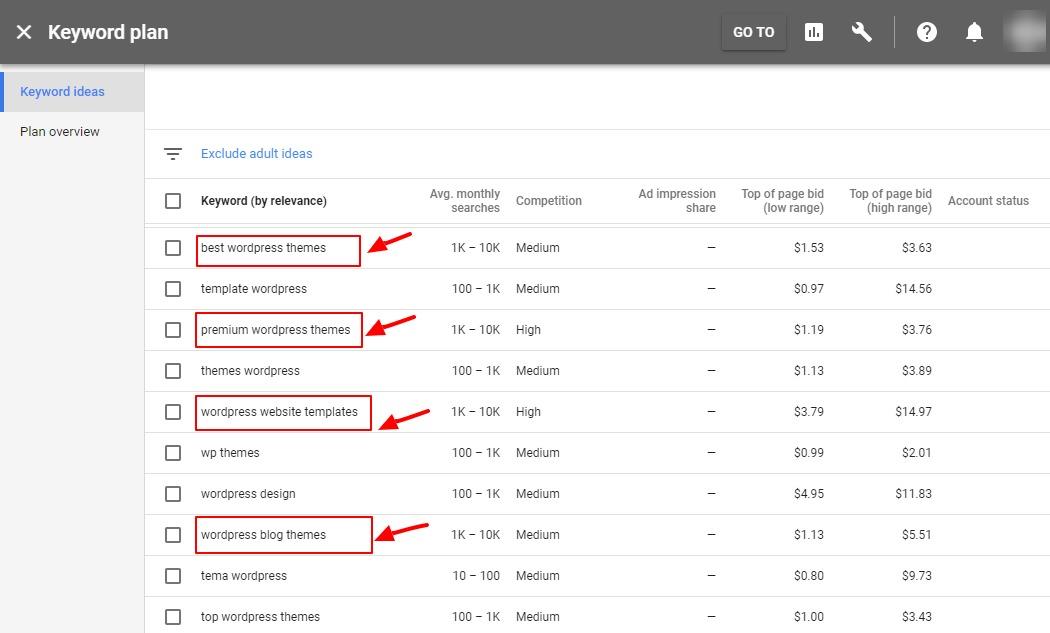Click keyword 'premium wordpress themes'
The height and width of the screenshot is (633, 1050).
point(275,330)
